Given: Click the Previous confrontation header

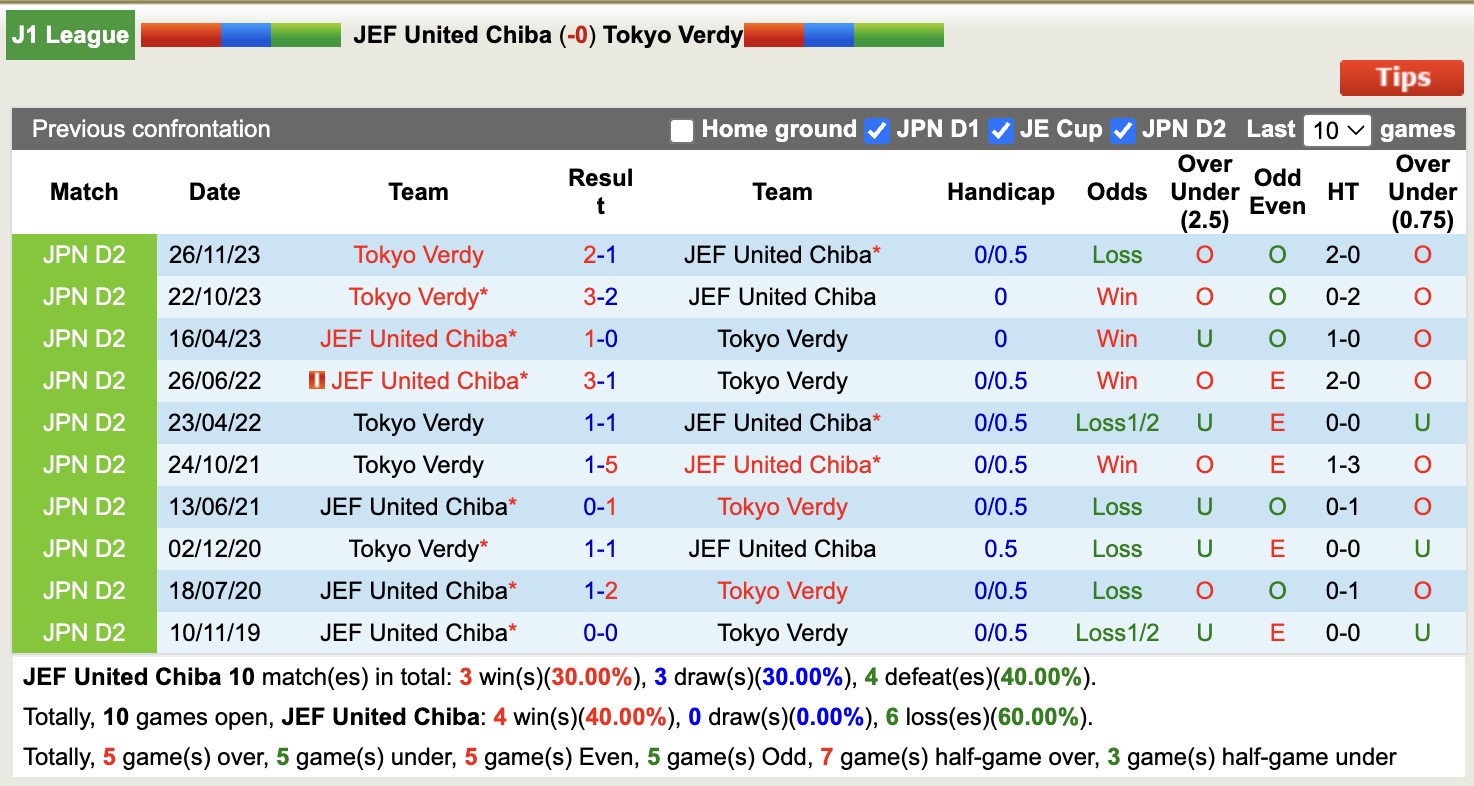Looking at the screenshot, I should [151, 129].
